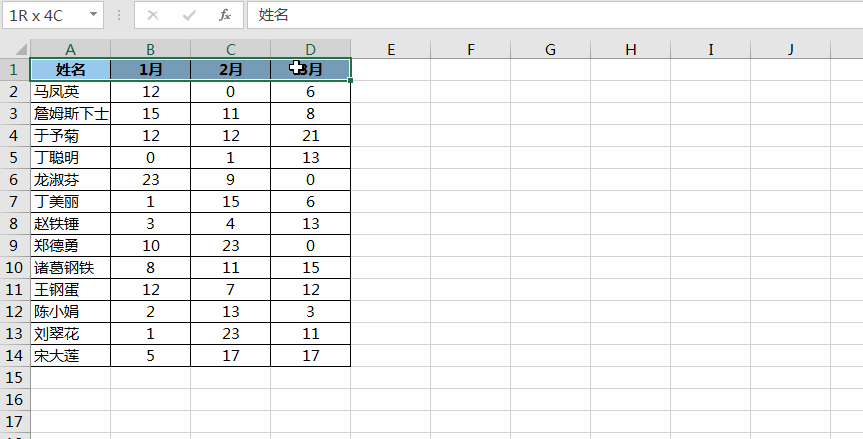Expand the Name Box dropdown arrow
The width and height of the screenshot is (863, 439).
(x=93, y=15)
